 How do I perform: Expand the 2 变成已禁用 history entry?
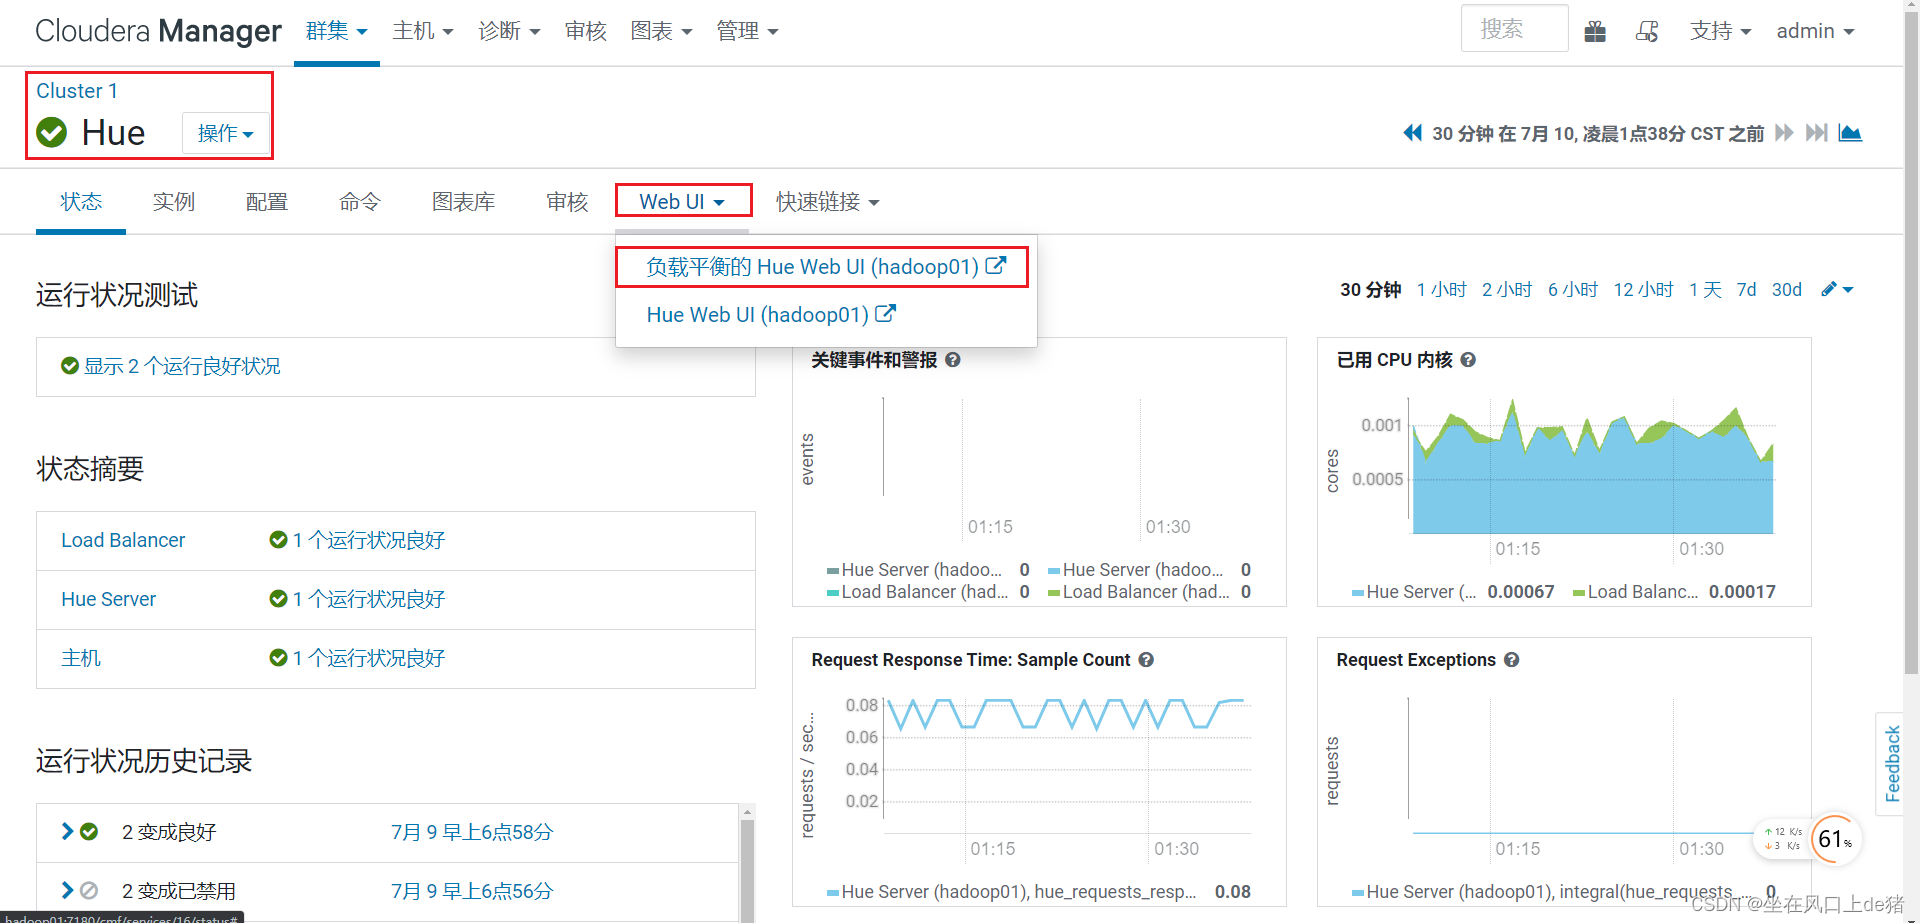tap(67, 890)
